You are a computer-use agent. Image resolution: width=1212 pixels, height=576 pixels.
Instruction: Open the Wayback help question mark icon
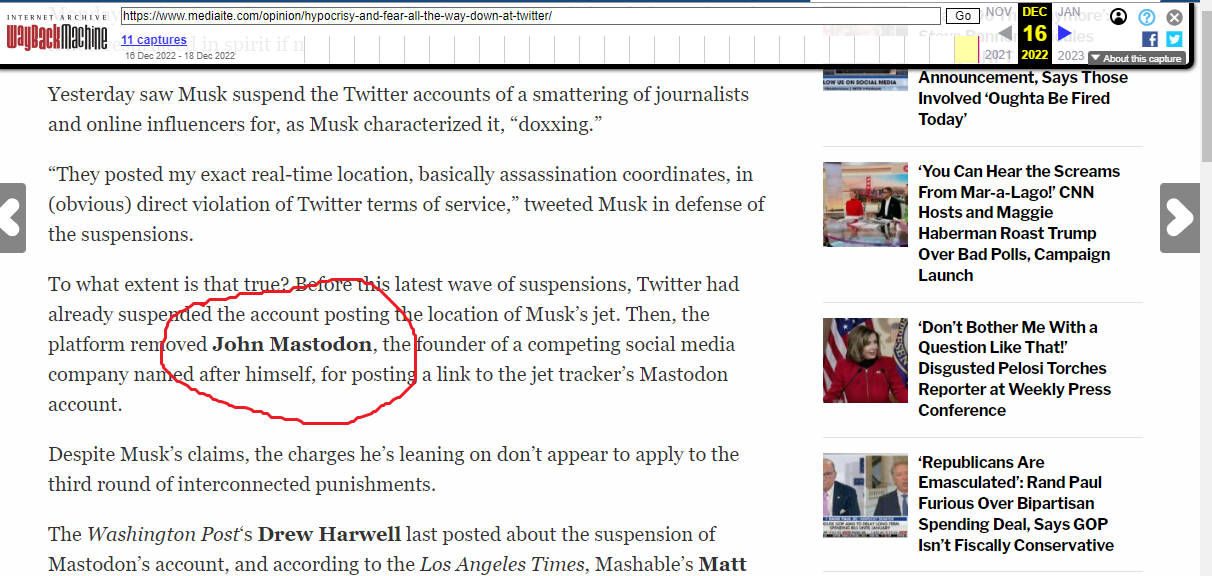point(1147,17)
